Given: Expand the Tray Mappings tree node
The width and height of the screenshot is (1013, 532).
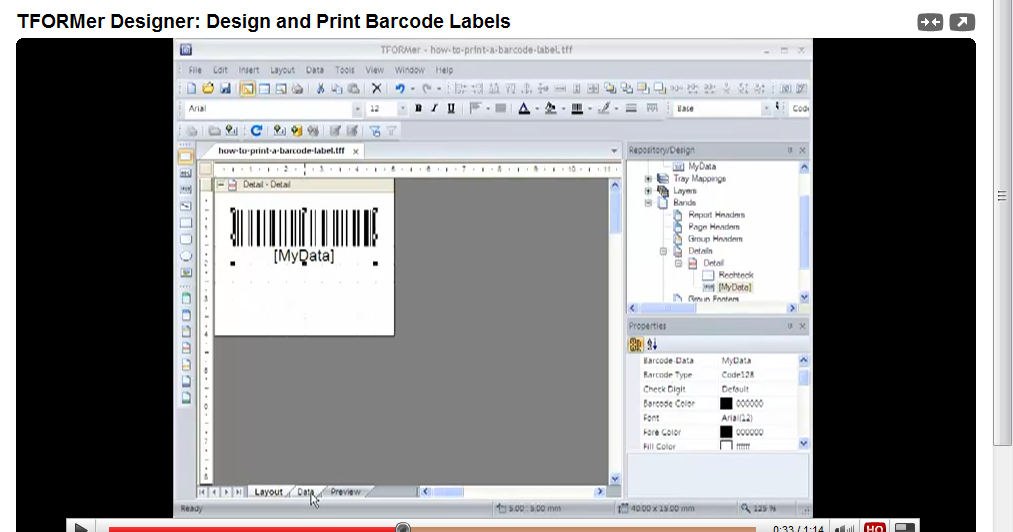Looking at the screenshot, I should coord(648,178).
